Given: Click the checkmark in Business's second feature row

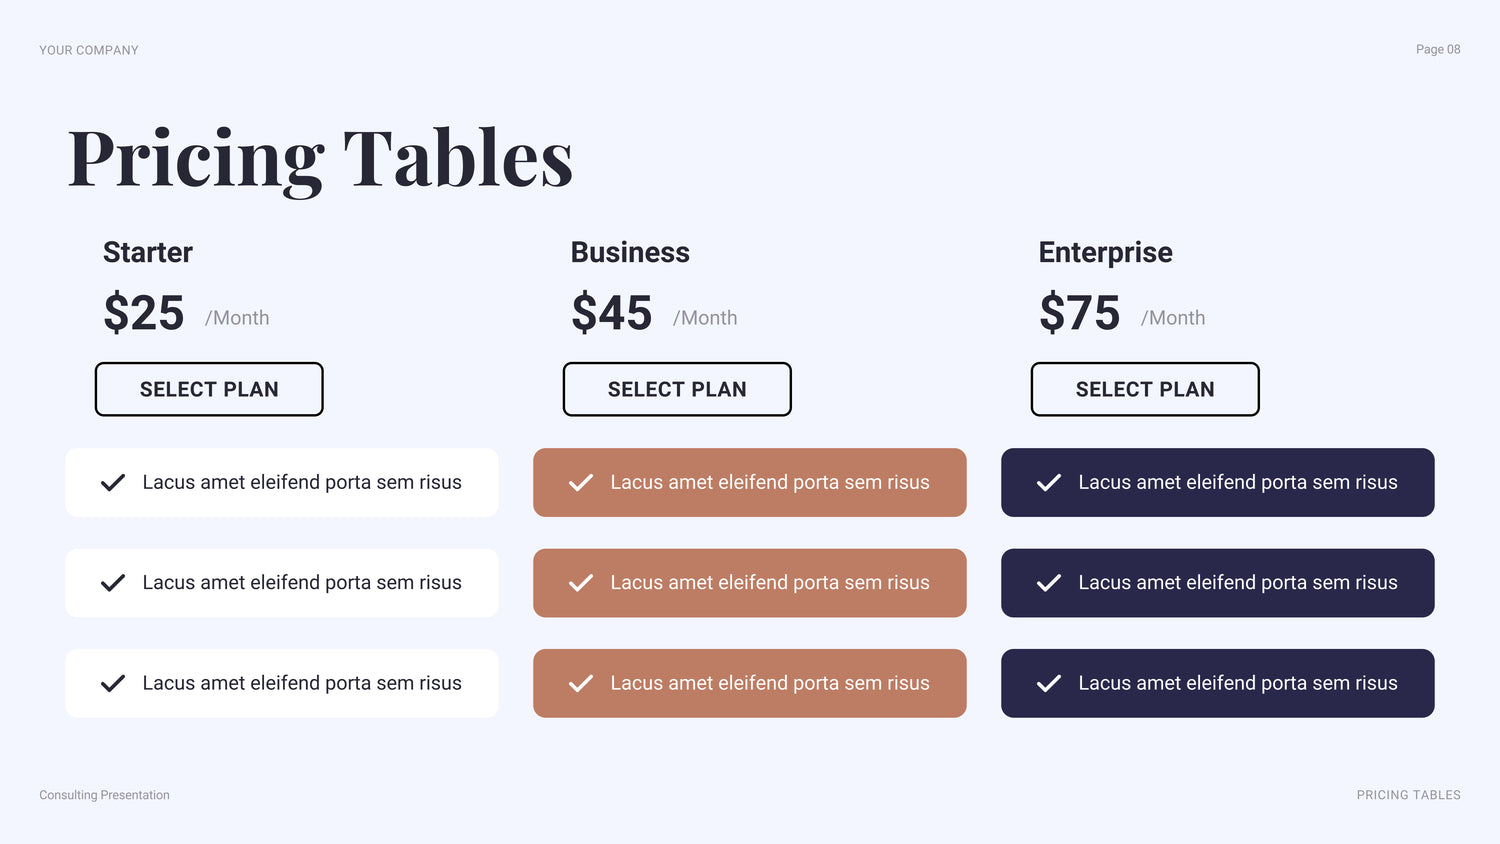Looking at the screenshot, I should 581,583.
